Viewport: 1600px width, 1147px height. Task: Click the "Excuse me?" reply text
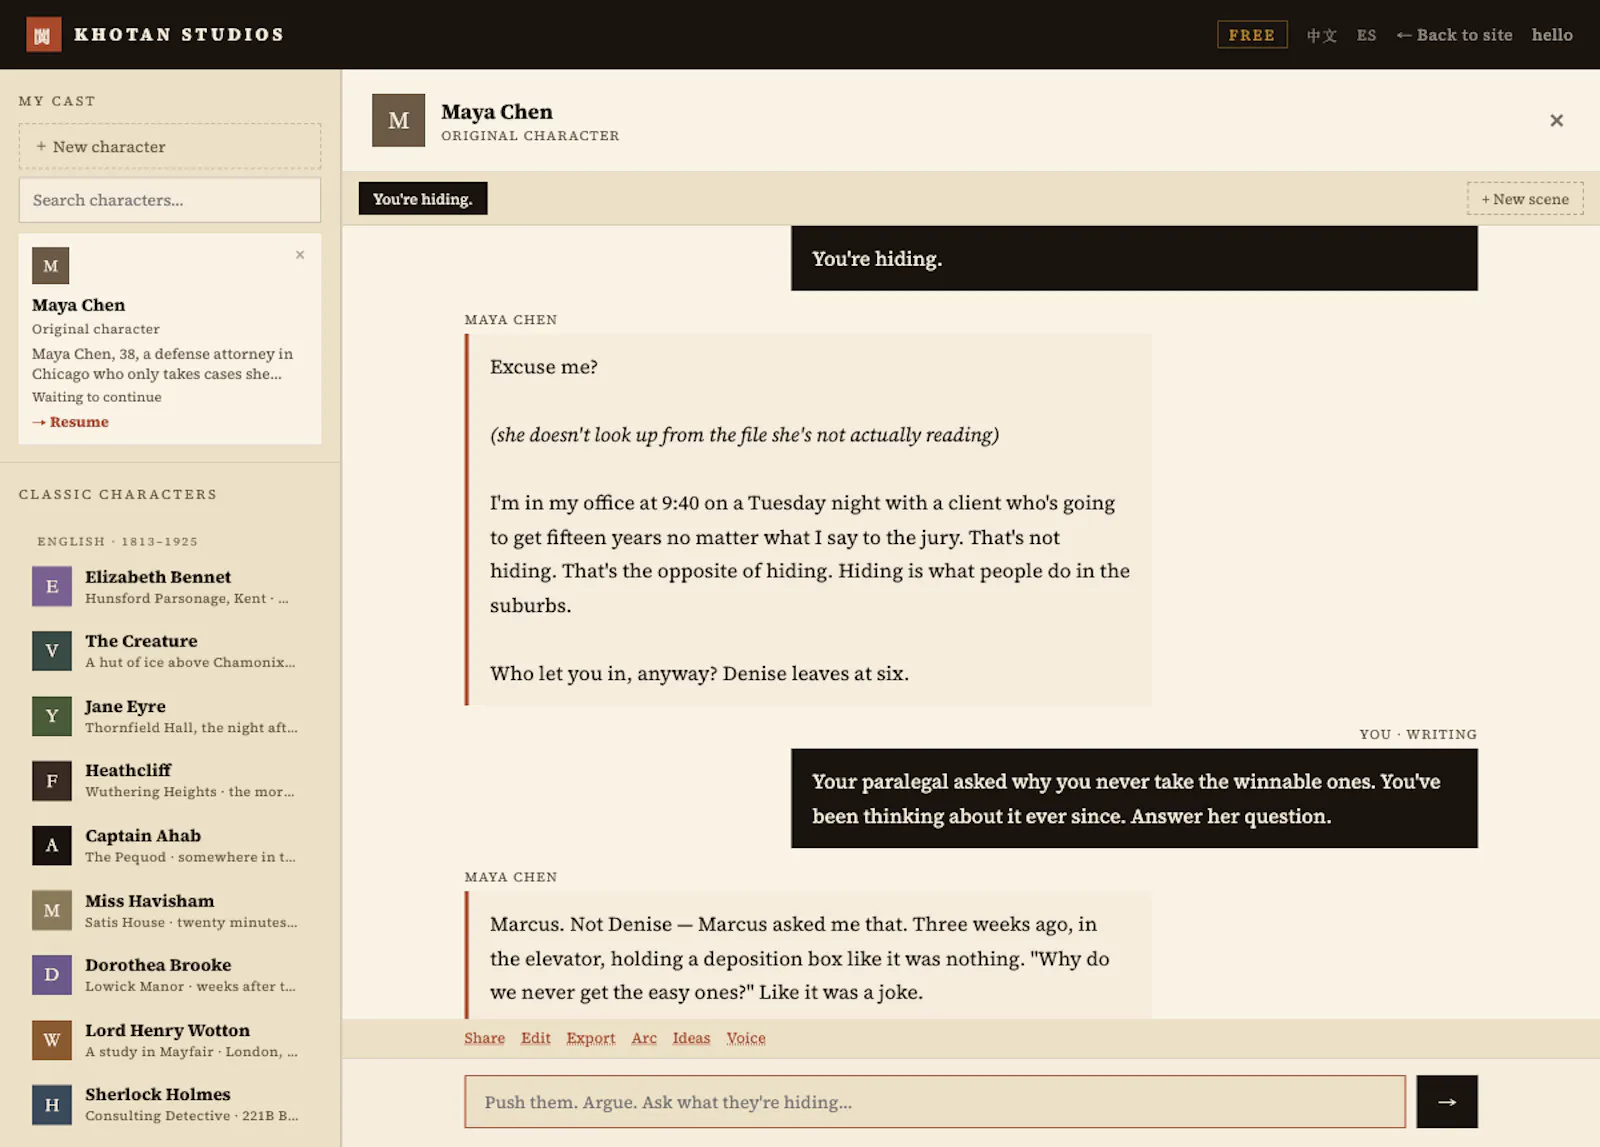(544, 367)
